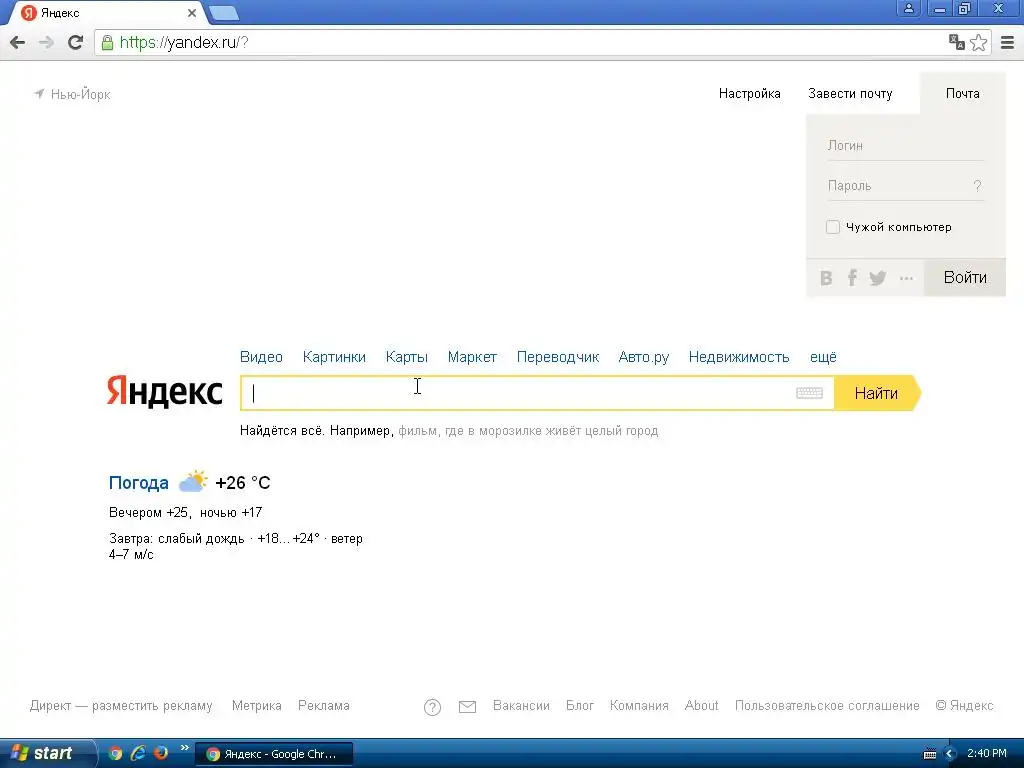The height and width of the screenshot is (768, 1024).
Task: Check the Чужой компьютер checkbox
Action: click(x=833, y=227)
